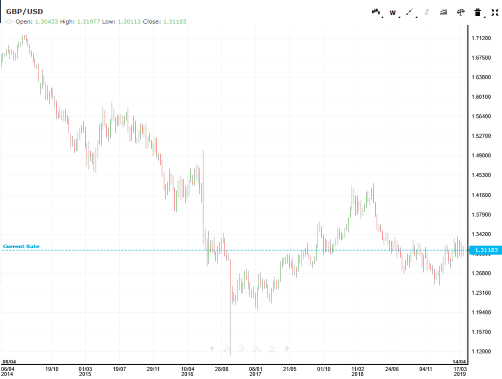
Task: Click the 21/05 date label
Action: coord(289,369)
